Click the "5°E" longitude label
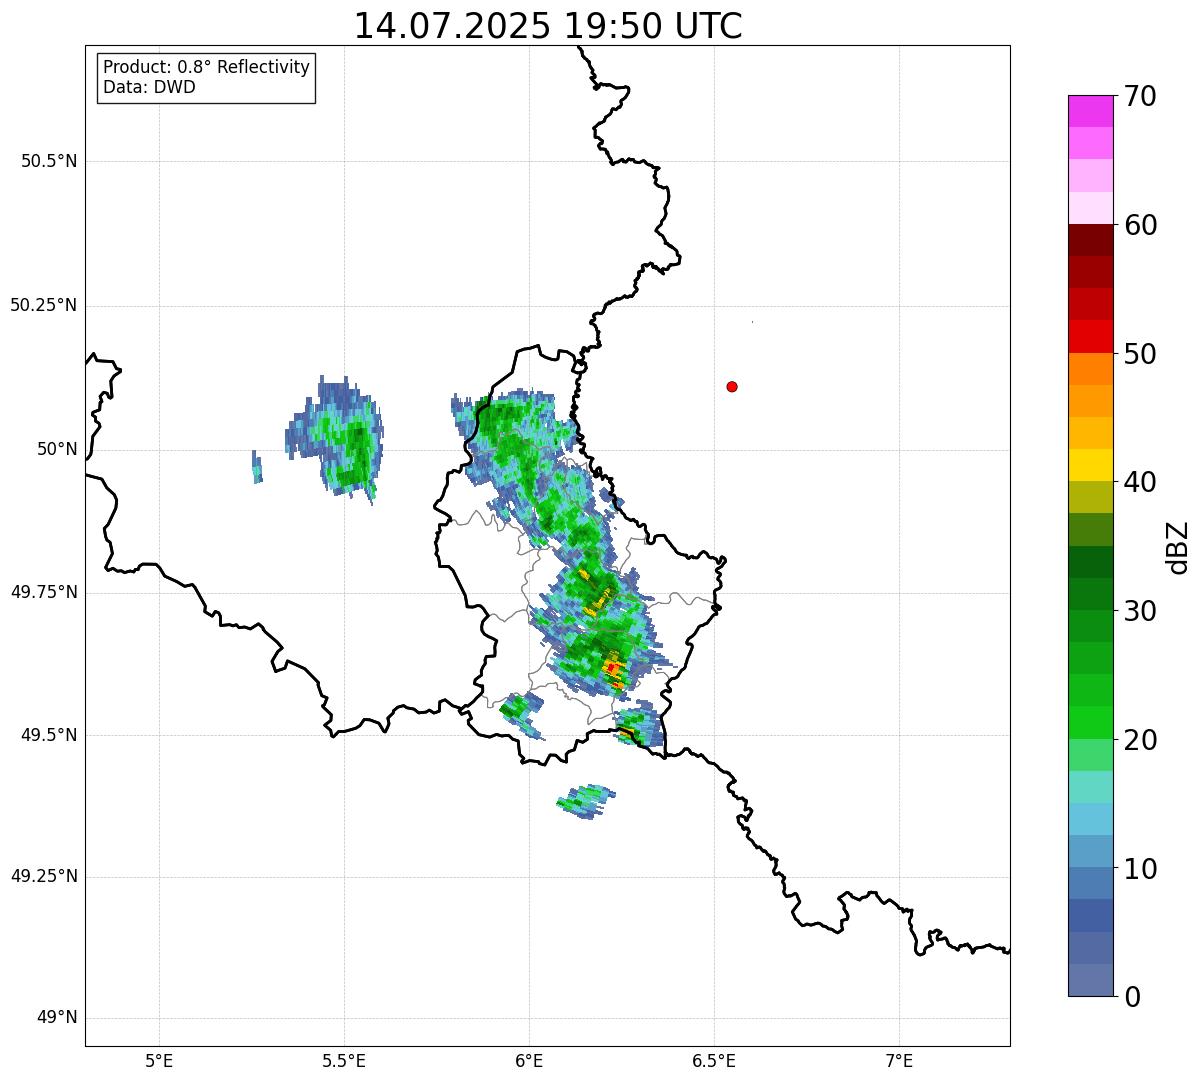The height and width of the screenshot is (1081, 1202). coord(159,1060)
